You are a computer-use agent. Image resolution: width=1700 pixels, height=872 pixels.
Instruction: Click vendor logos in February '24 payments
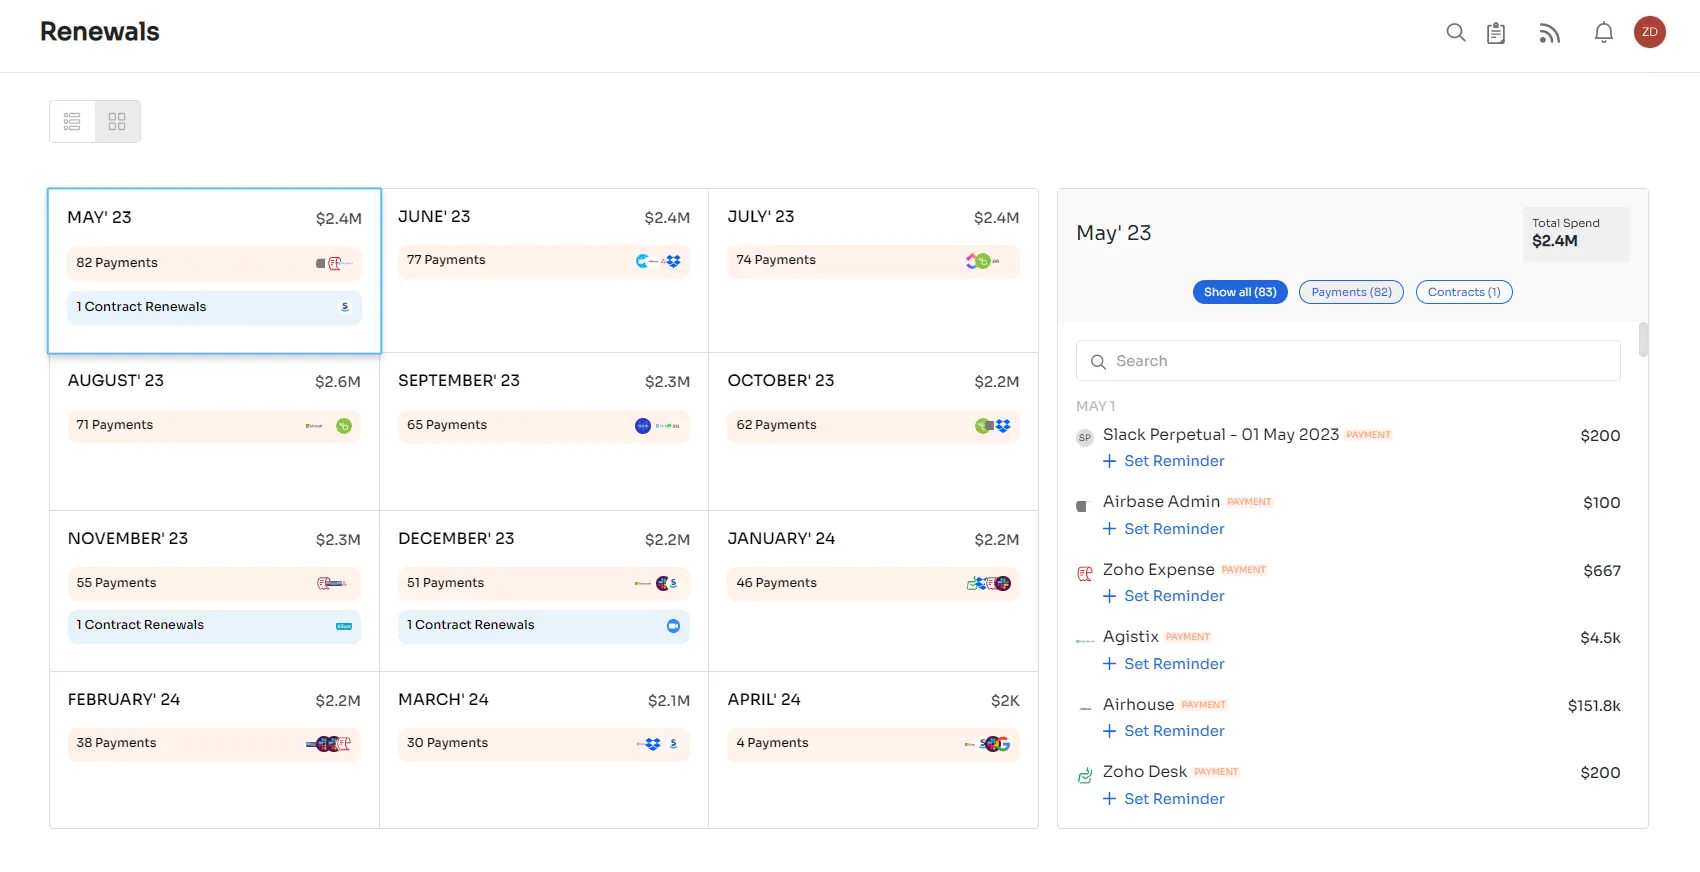pyautogui.click(x=328, y=744)
